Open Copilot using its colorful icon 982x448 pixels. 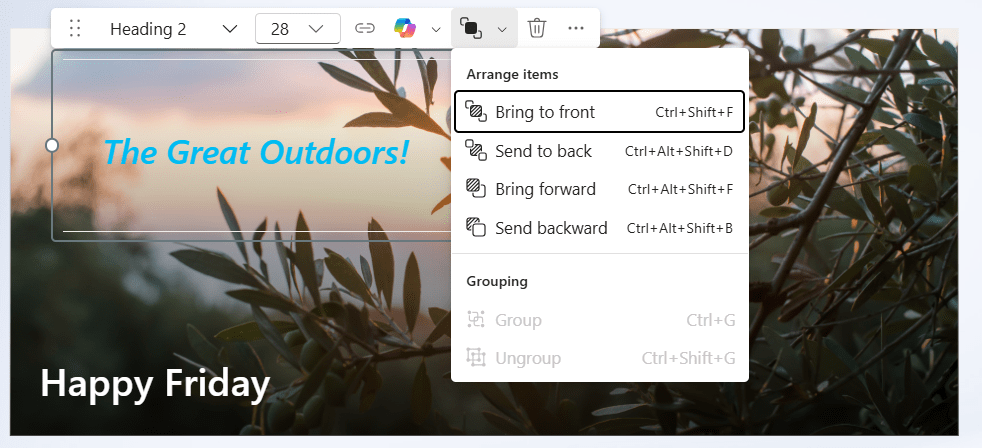coord(405,29)
